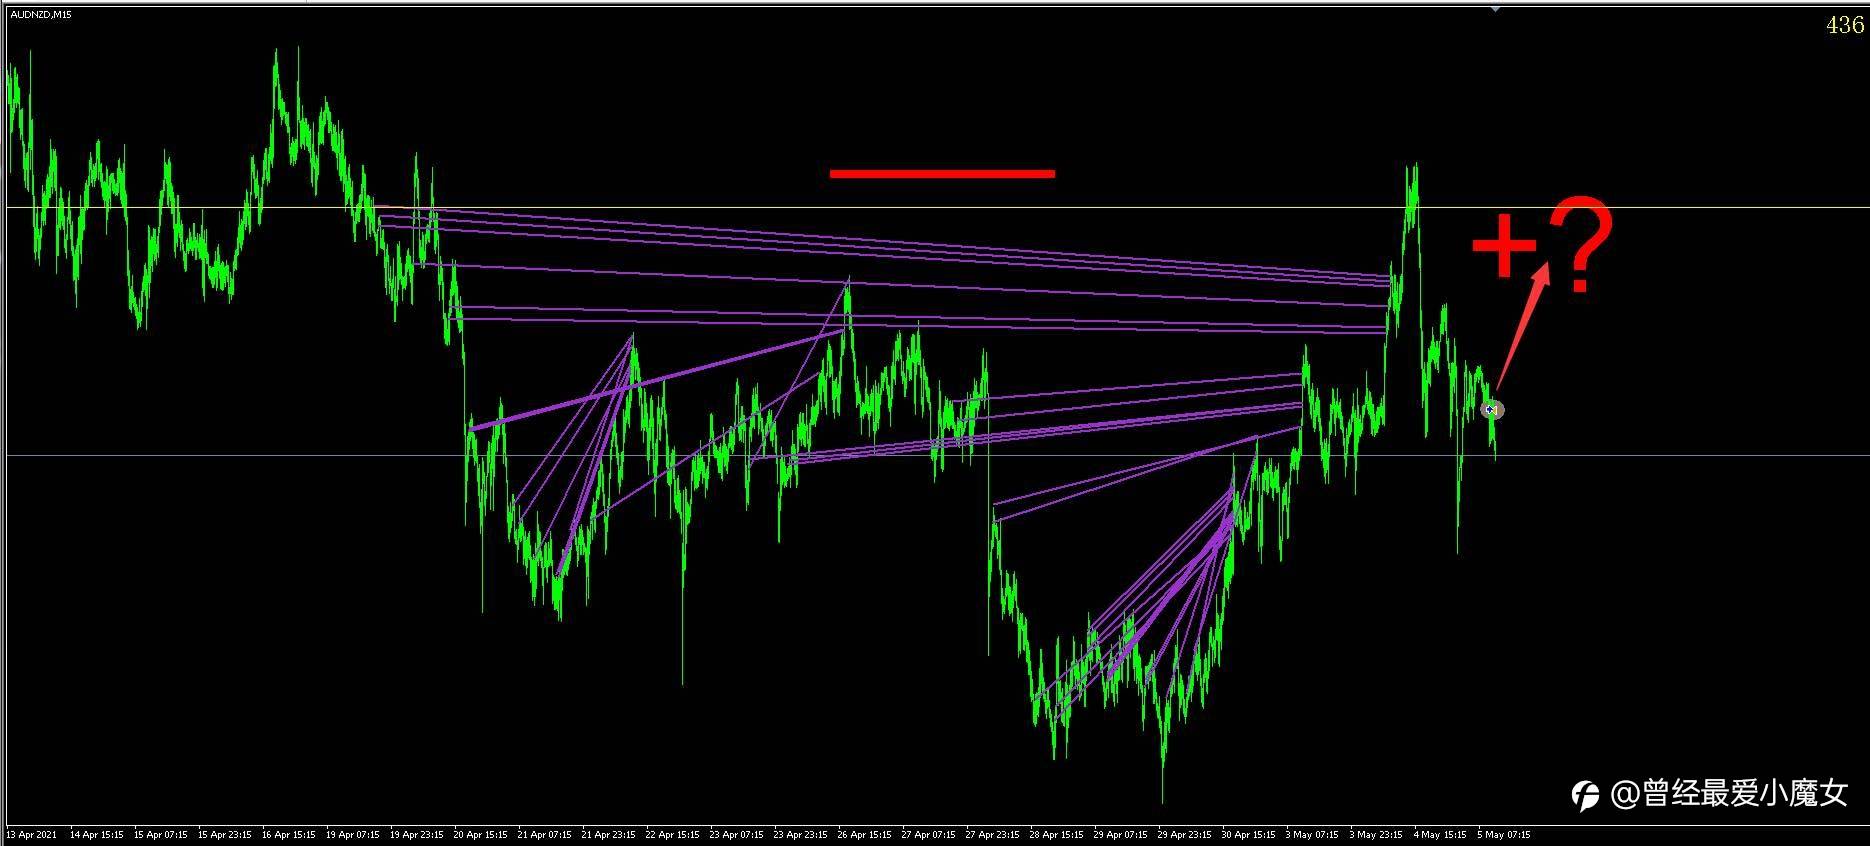Click the 29 Apr 07:15 time label
The height and width of the screenshot is (846, 1870).
(x=1120, y=834)
